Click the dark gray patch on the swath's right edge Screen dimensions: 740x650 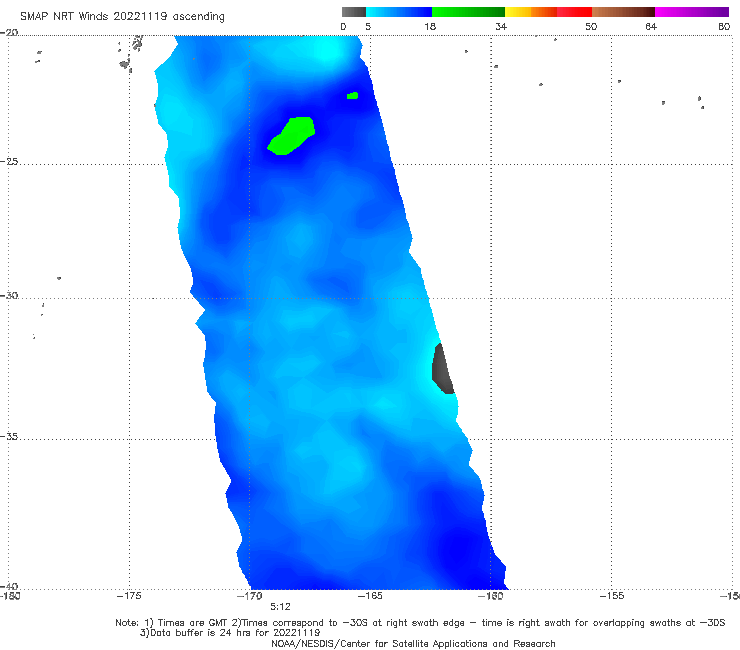pyautogui.click(x=443, y=369)
